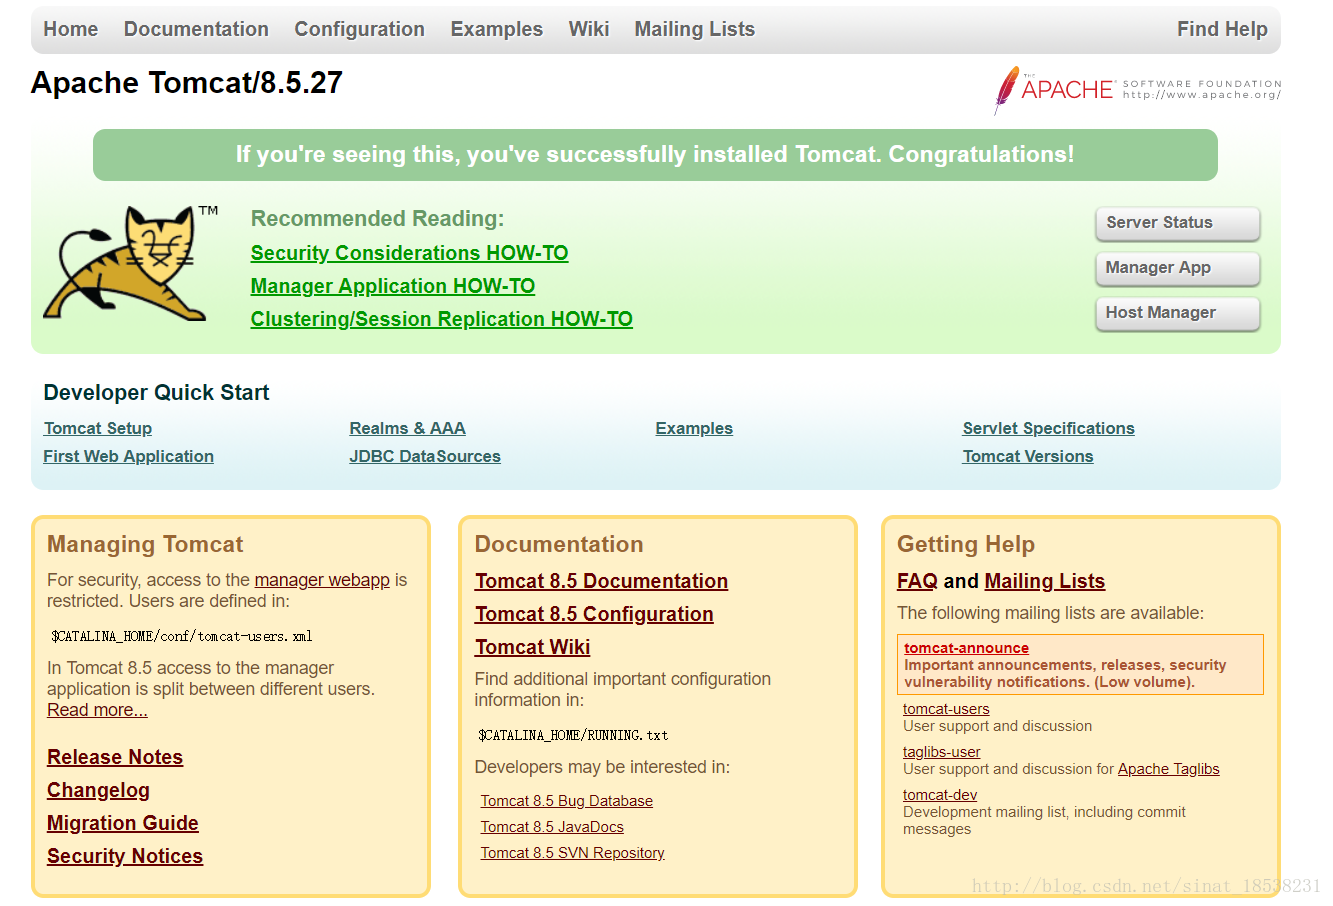The image size is (1333, 906).
Task: Open Tomcat 8.5 Documentation link
Action: click(x=601, y=581)
